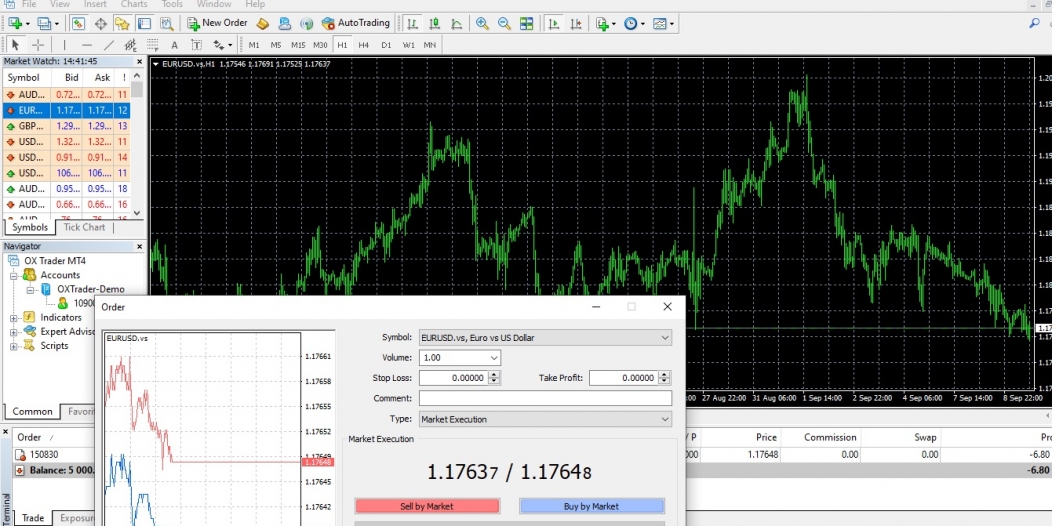Select the Cursor arrow tool
This screenshot has width=1052, height=526.
(x=16, y=45)
